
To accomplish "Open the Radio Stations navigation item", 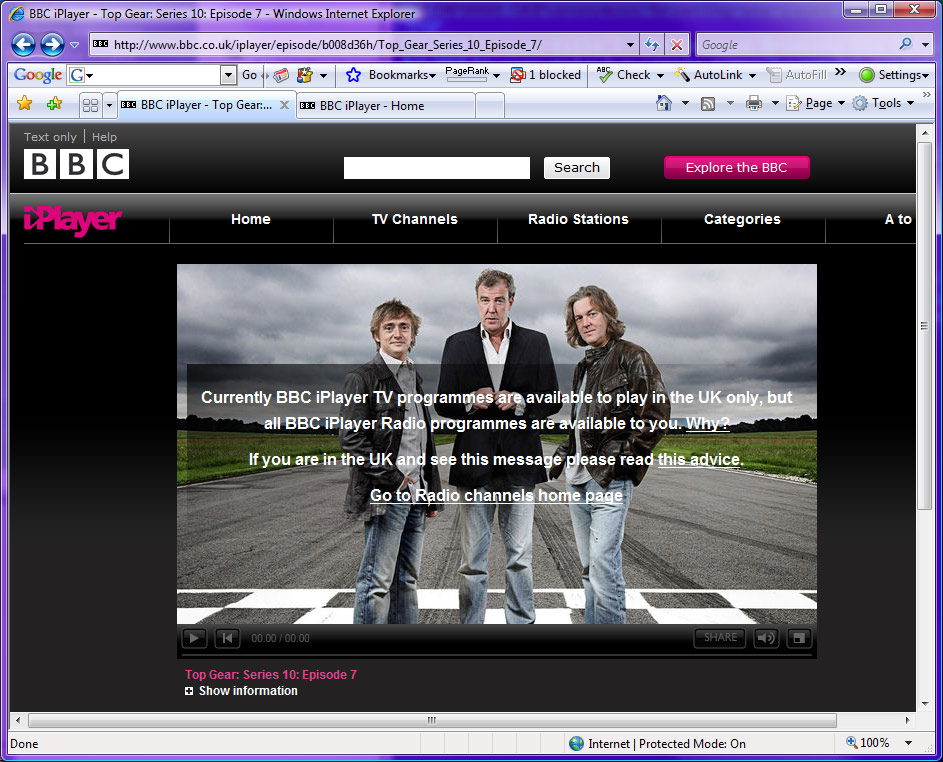I will point(579,220).
